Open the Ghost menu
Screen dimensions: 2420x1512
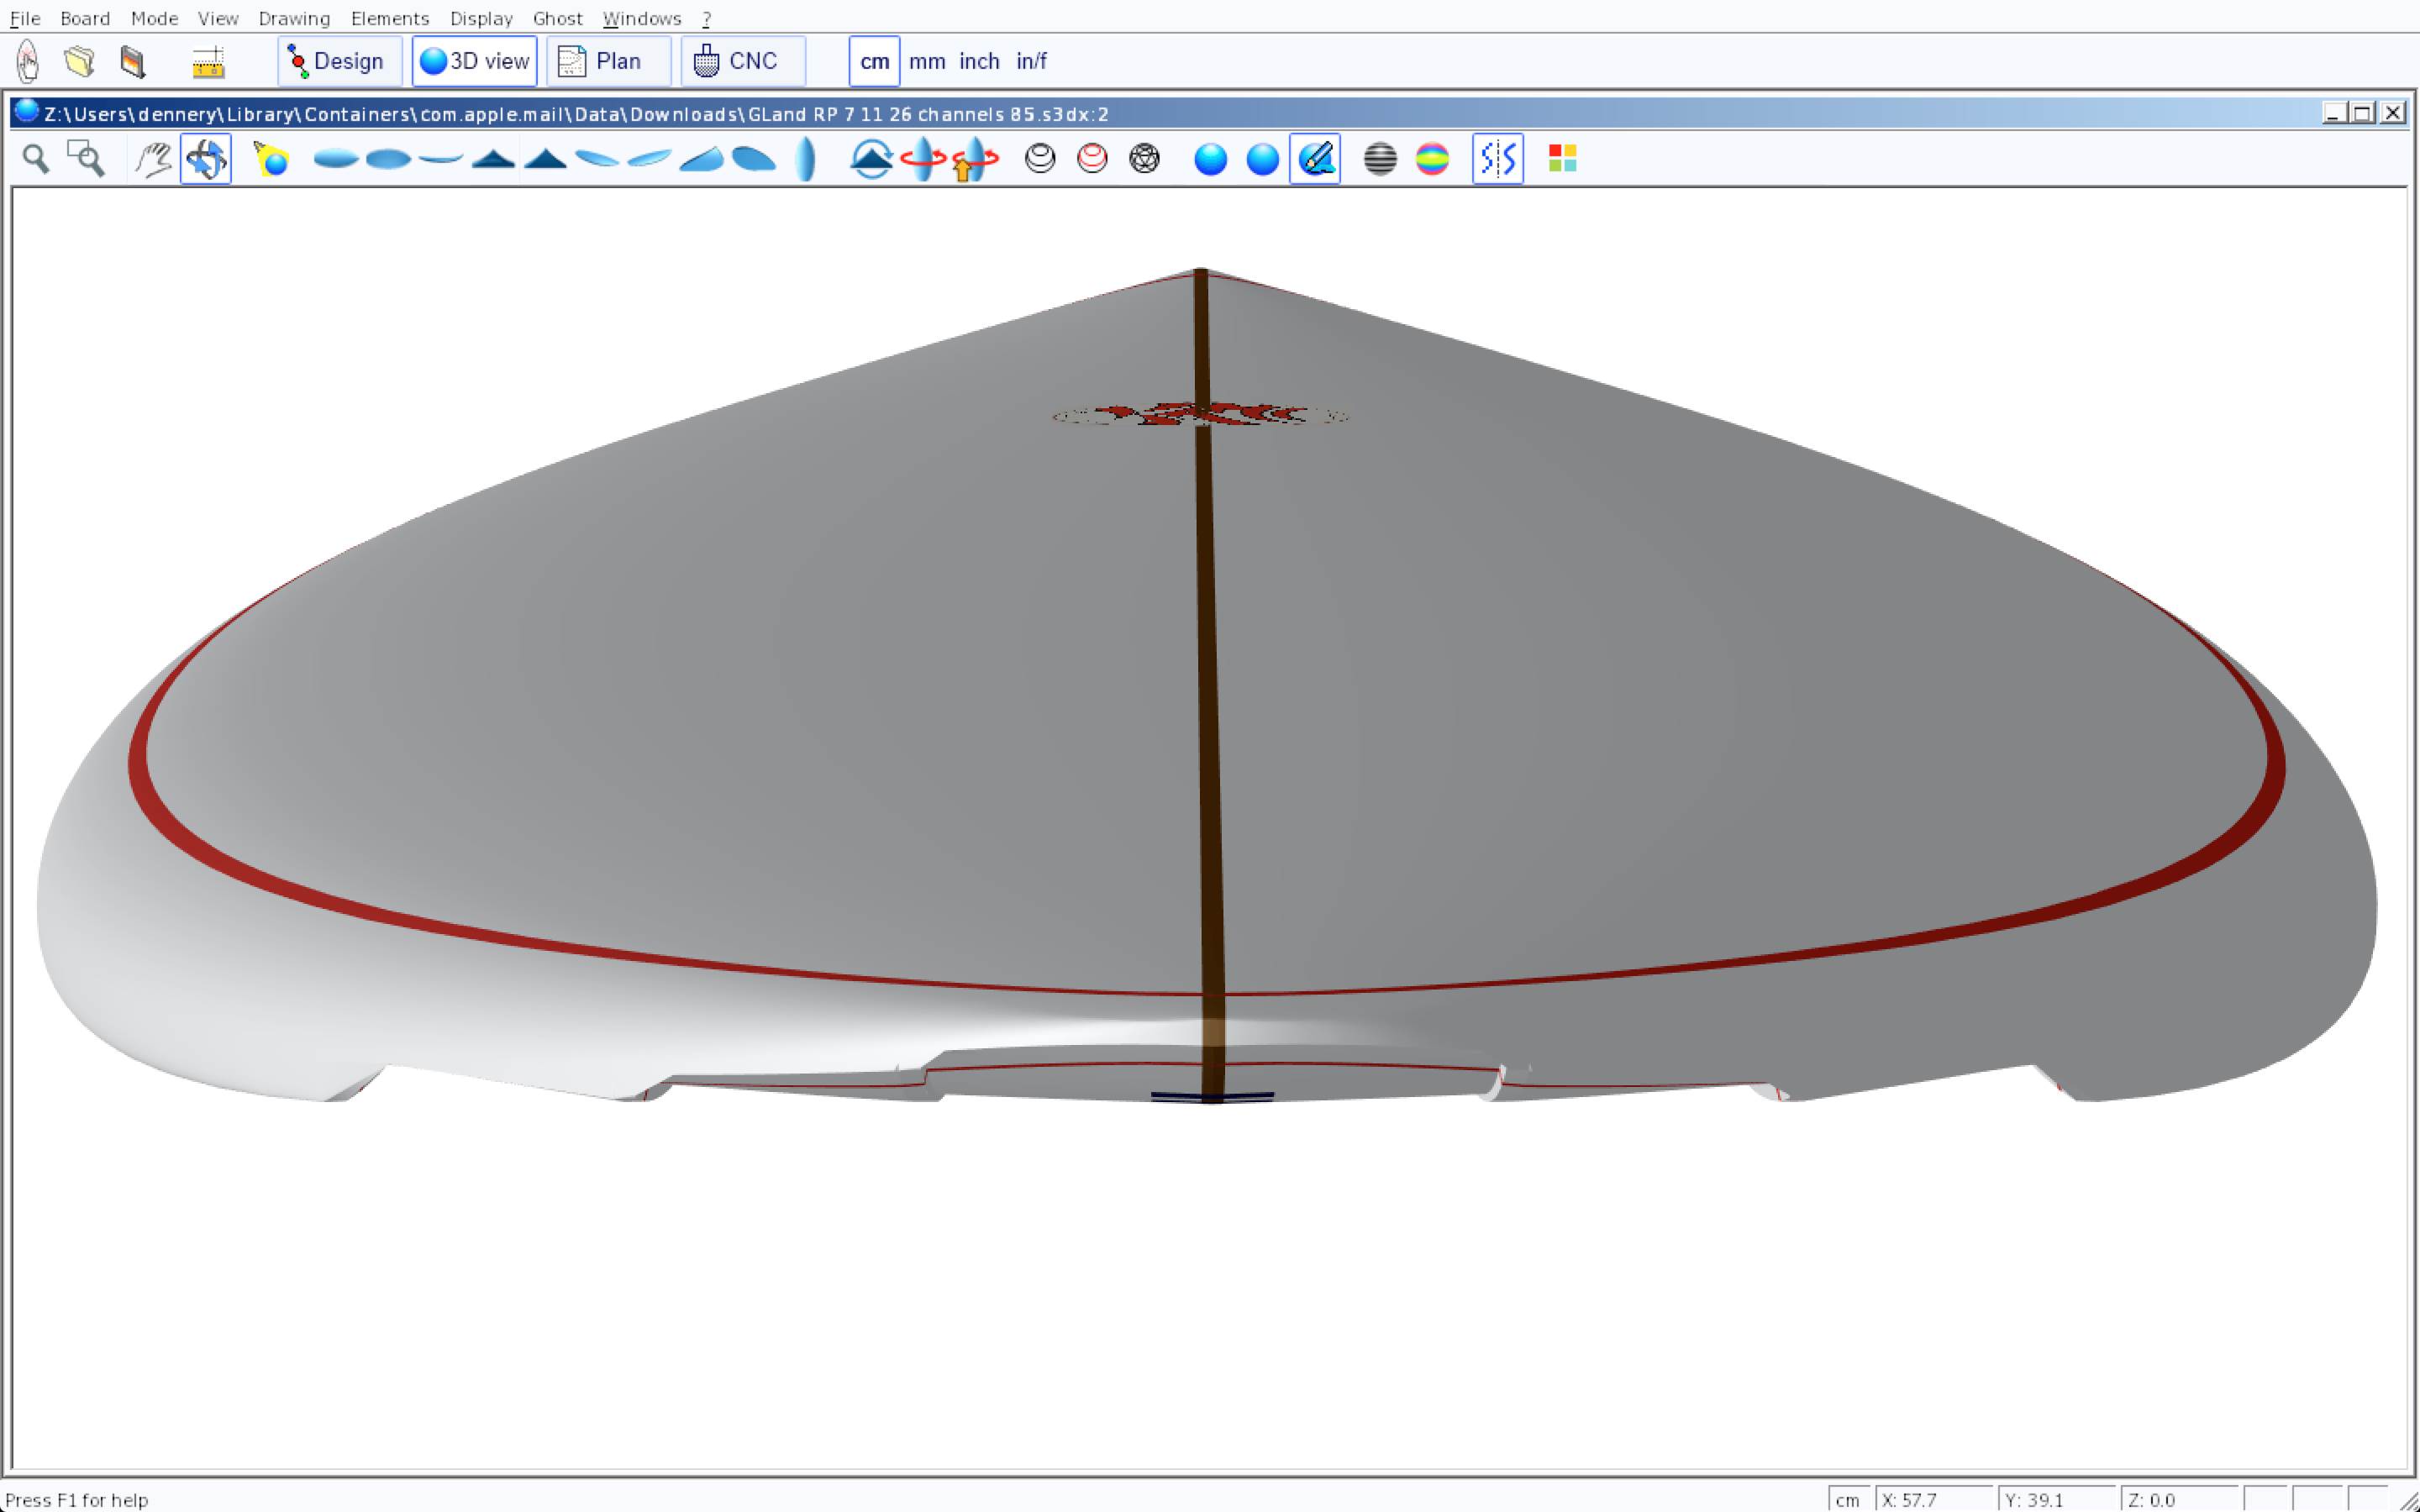[557, 18]
